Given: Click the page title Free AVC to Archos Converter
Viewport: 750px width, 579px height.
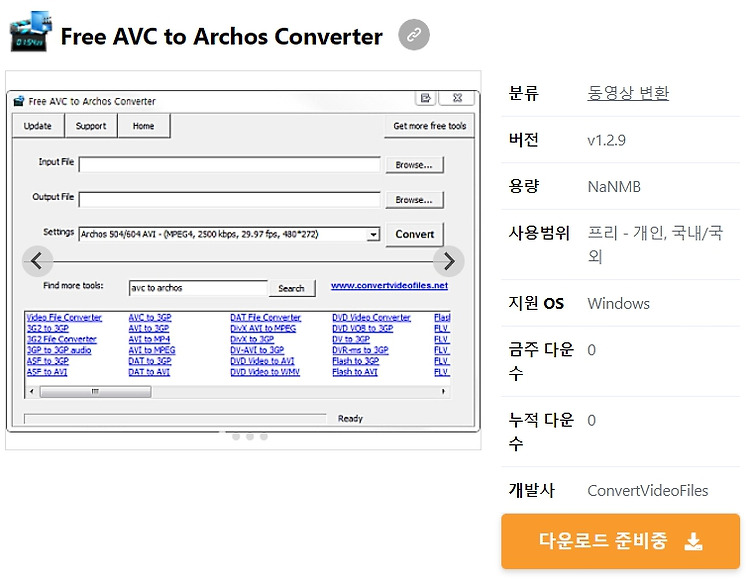Looking at the screenshot, I should point(221,36).
